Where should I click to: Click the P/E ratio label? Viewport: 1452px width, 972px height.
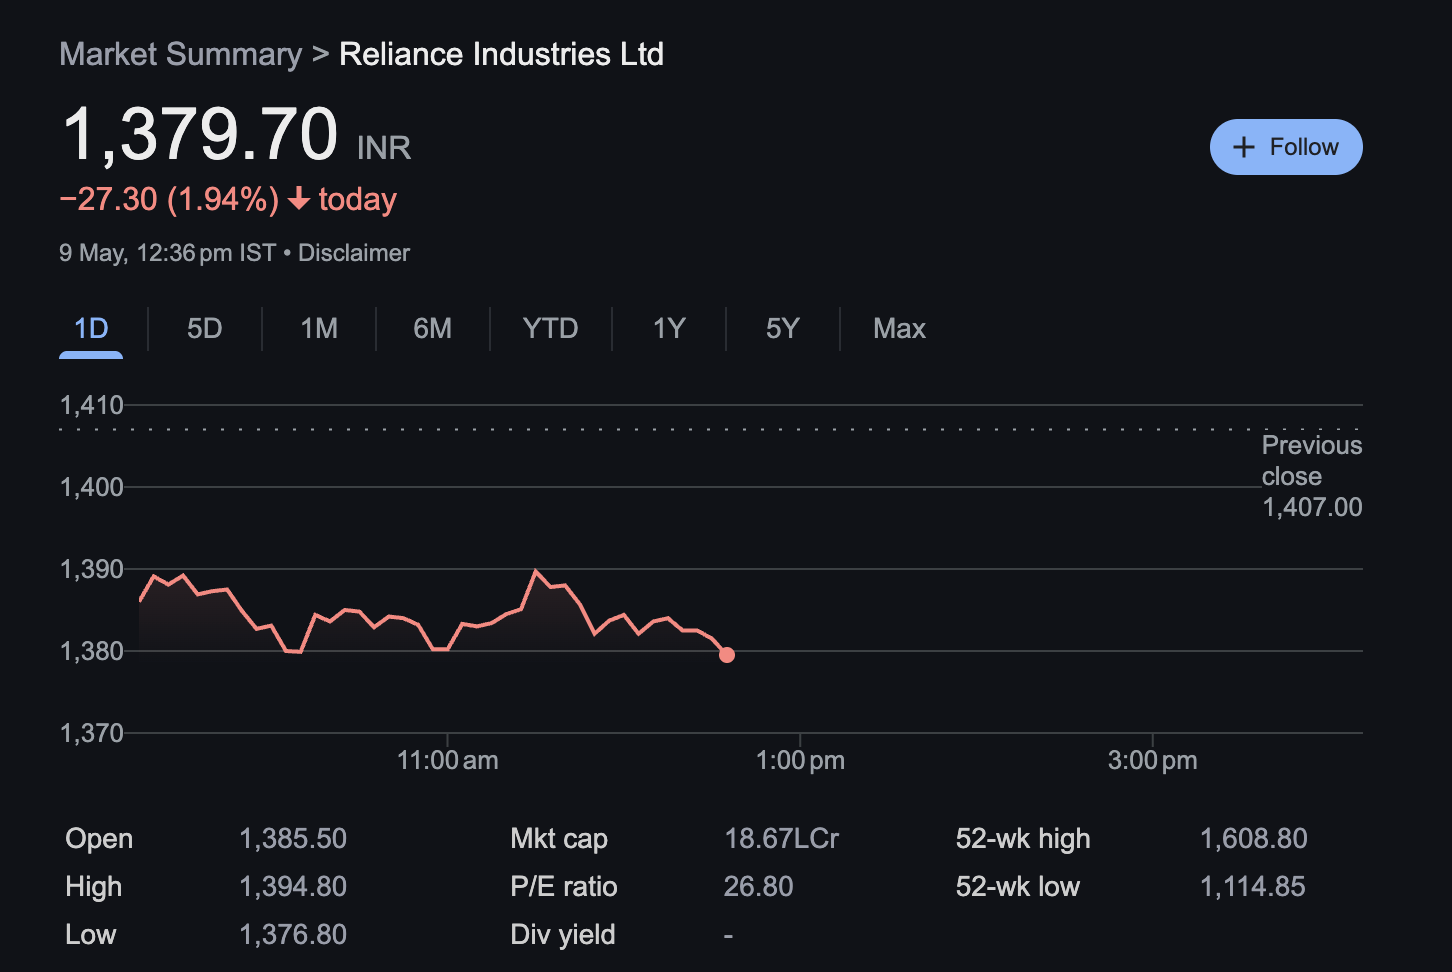pyautogui.click(x=564, y=887)
